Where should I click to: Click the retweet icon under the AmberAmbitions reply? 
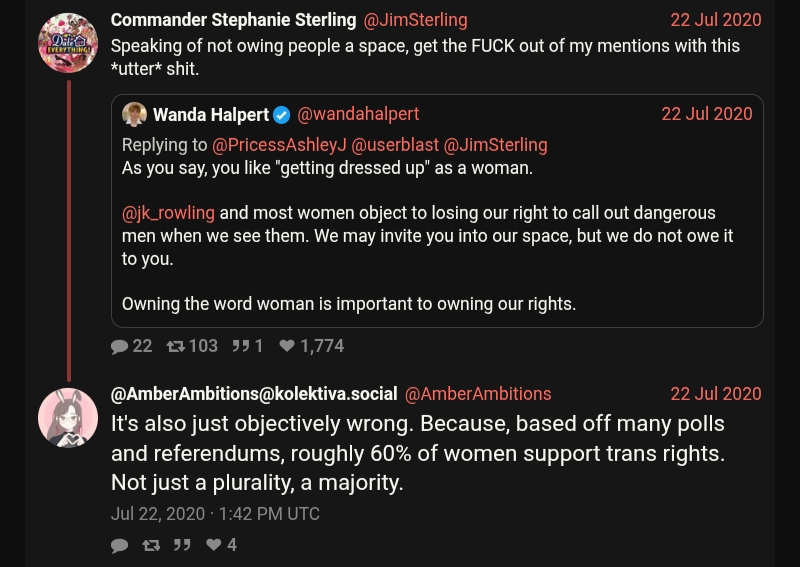(x=151, y=545)
